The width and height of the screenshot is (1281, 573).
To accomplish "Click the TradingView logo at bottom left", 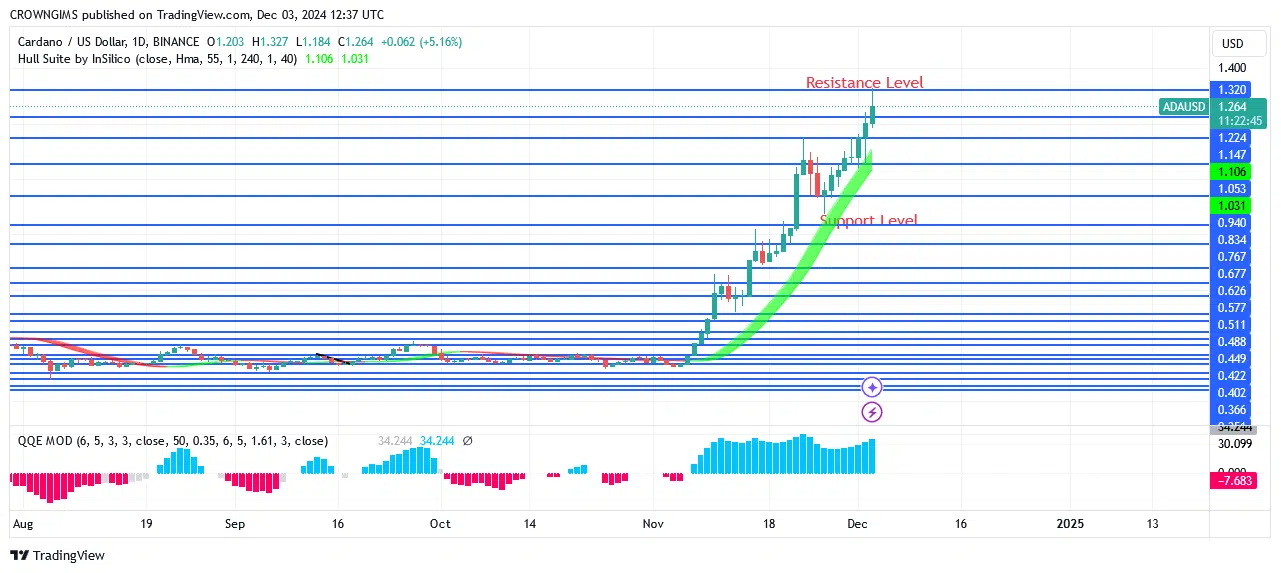I will pyautogui.click(x=58, y=555).
